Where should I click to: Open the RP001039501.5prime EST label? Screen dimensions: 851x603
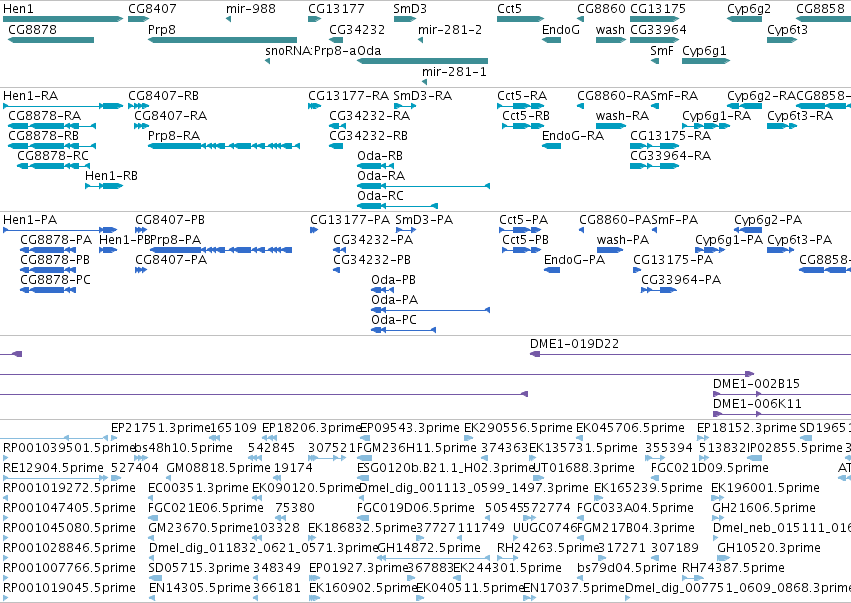pos(68,448)
